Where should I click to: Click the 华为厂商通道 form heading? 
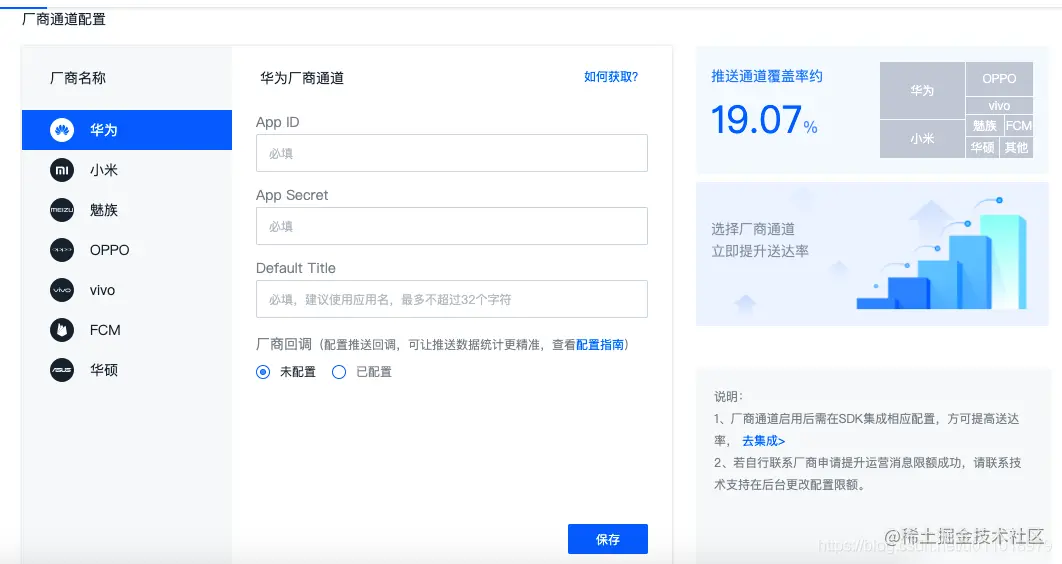(x=302, y=78)
